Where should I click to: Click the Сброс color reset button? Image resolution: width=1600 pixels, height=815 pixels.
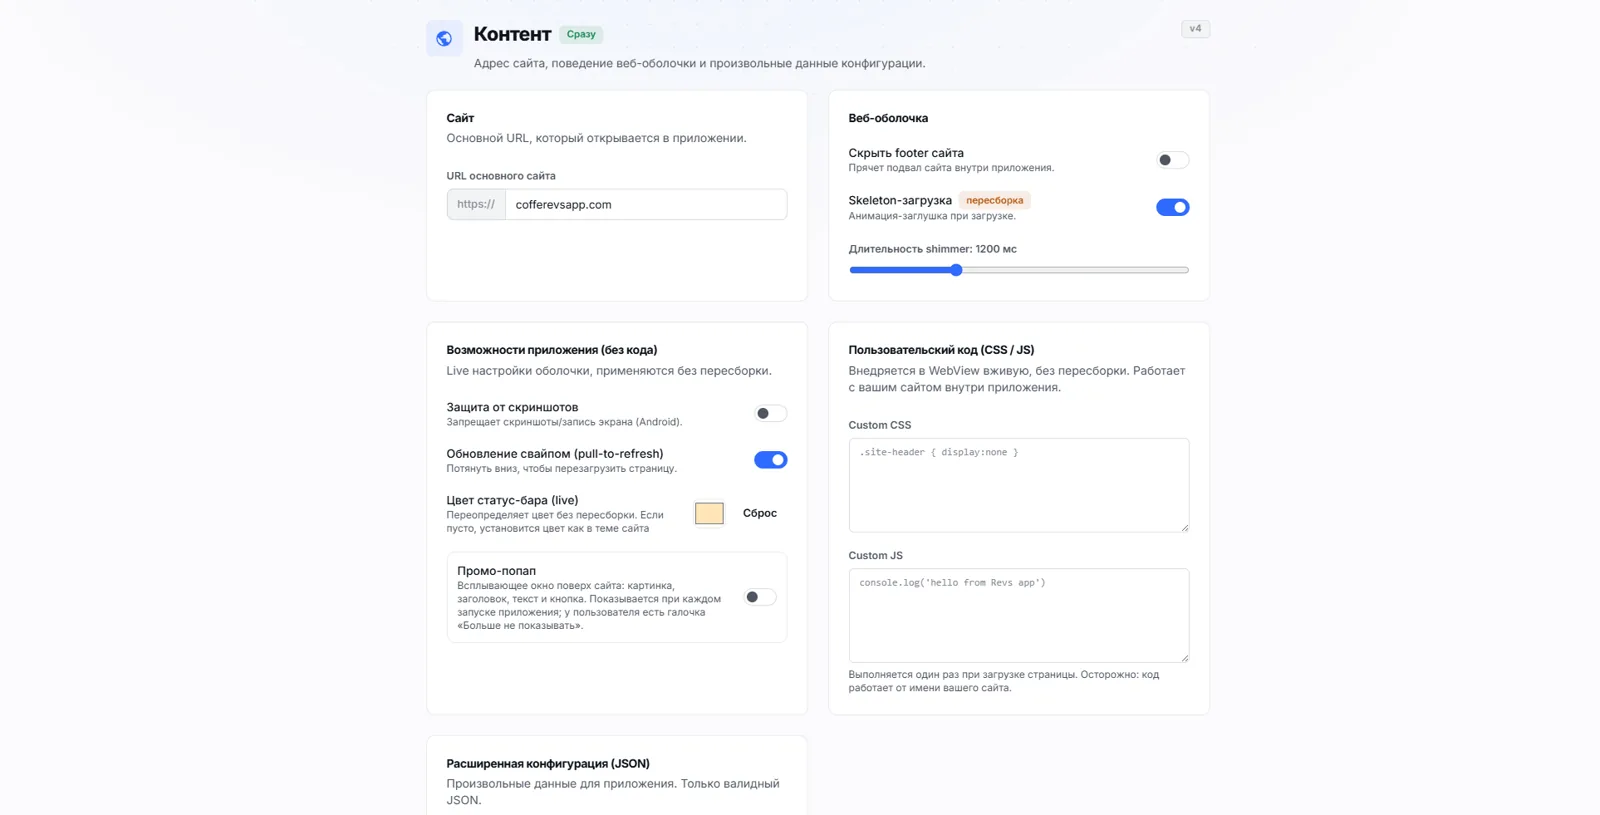(x=760, y=513)
